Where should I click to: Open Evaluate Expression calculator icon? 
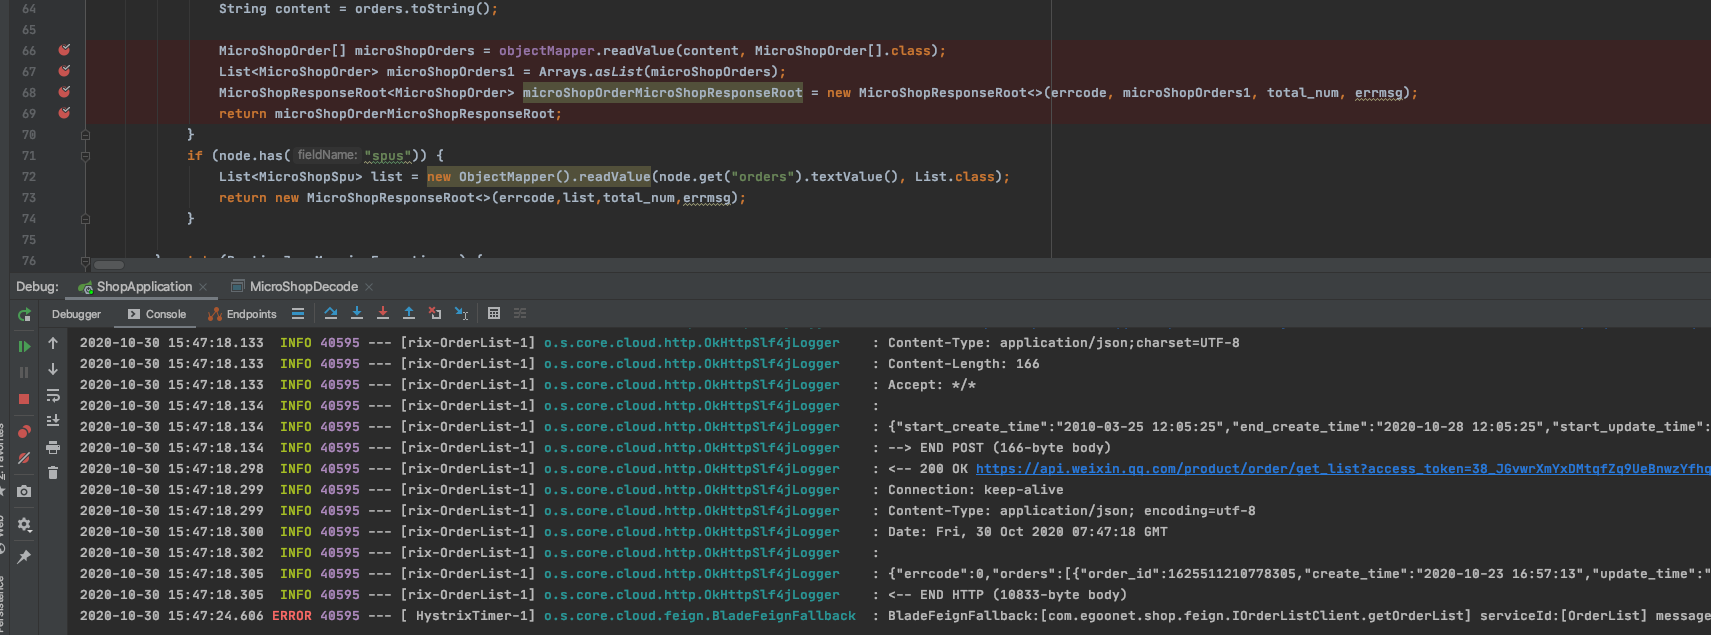[x=494, y=314]
